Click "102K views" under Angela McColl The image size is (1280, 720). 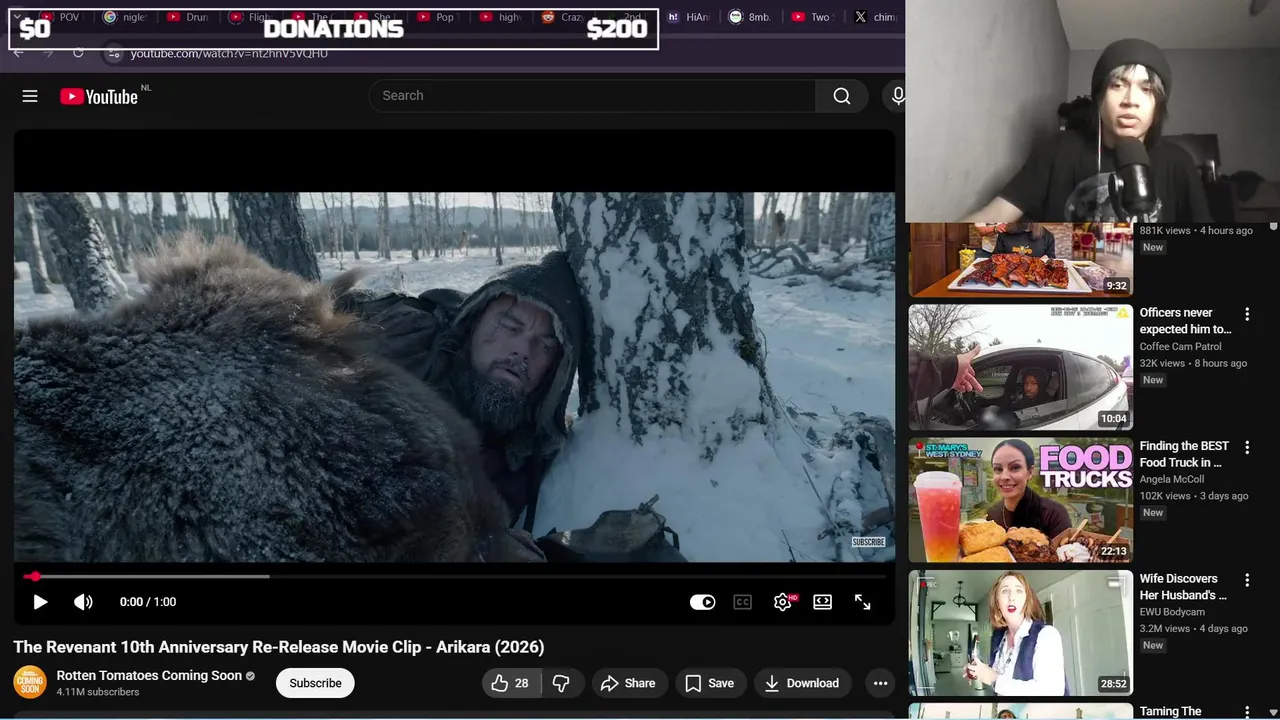[x=1165, y=496]
